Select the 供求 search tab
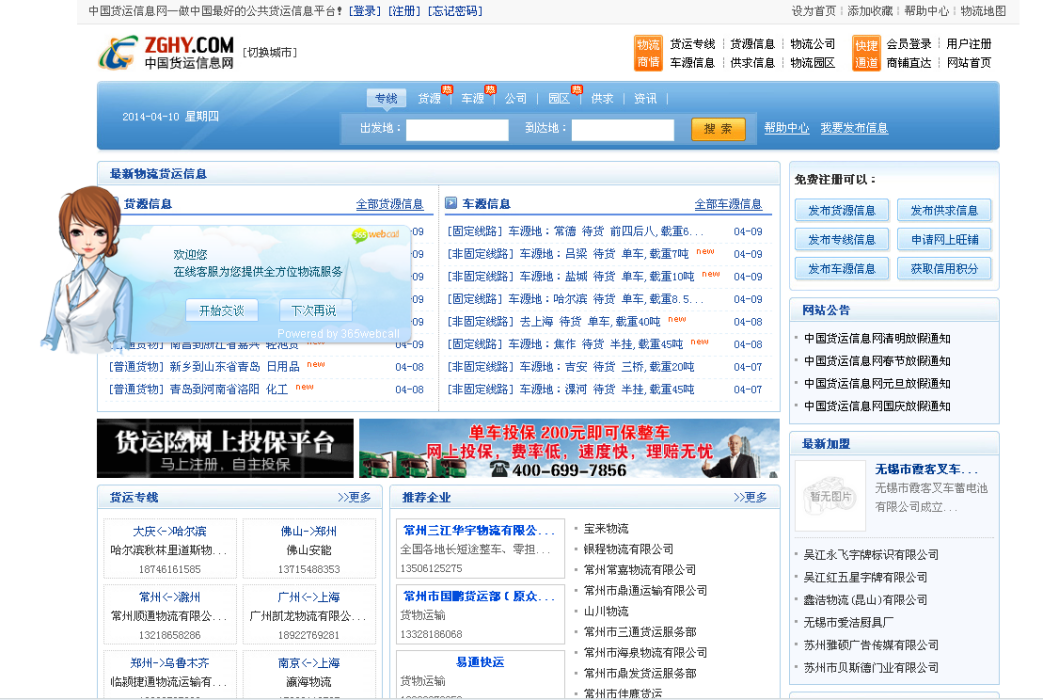The width and height of the screenshot is (1043, 700). [x=602, y=98]
